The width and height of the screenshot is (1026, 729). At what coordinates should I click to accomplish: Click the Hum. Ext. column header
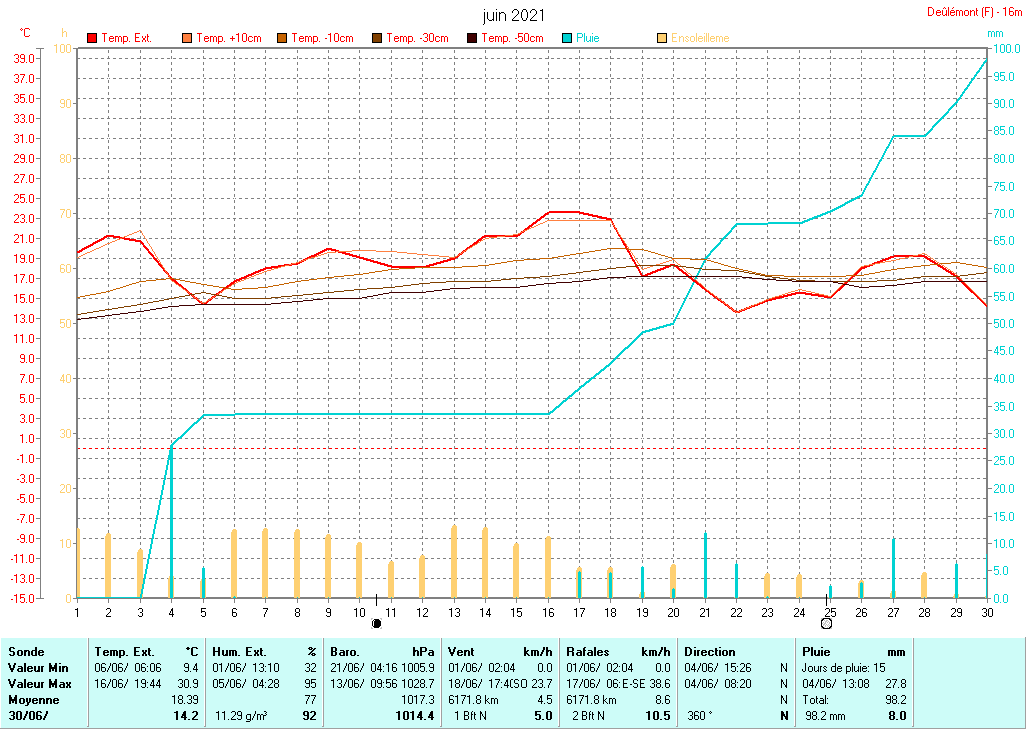tap(242, 651)
